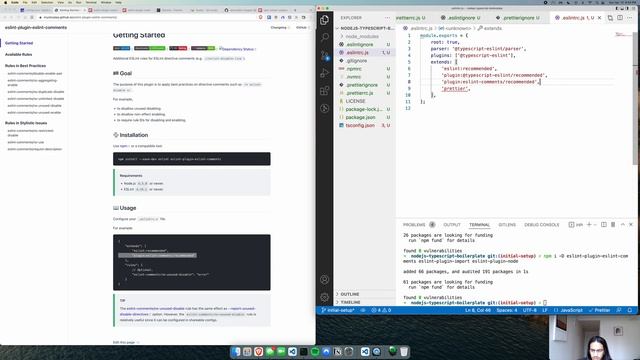This screenshot has width=640, height=360.
Task: Click the LF end-of-line status item
Action: pyautogui.click(x=544, y=310)
